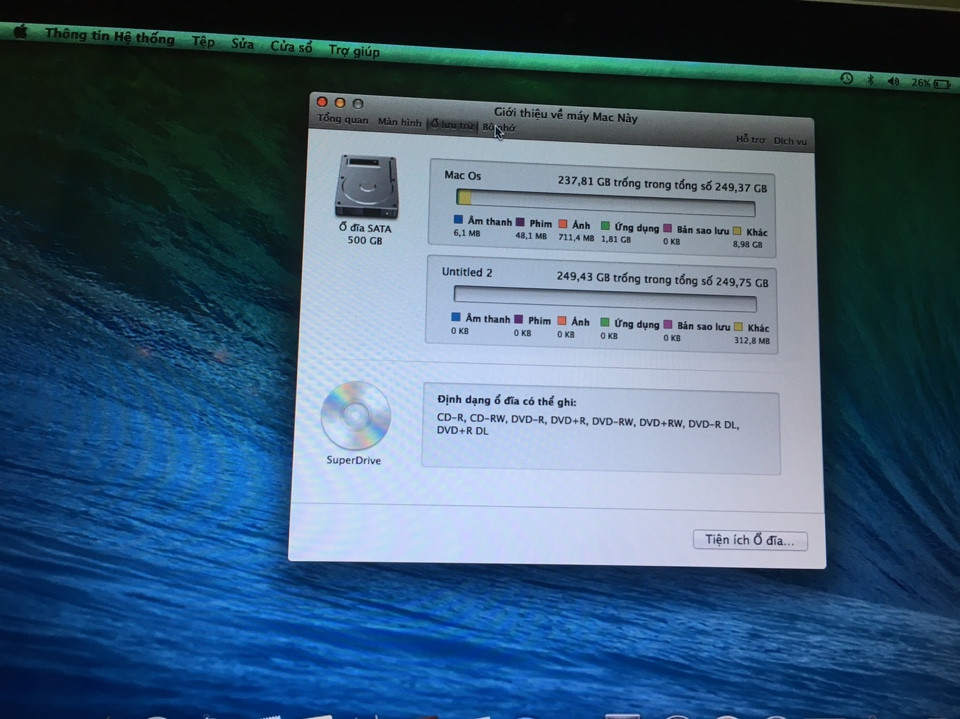Click the blue Âm thanh swatch for Untitled 2
960x719 pixels.
click(x=456, y=317)
